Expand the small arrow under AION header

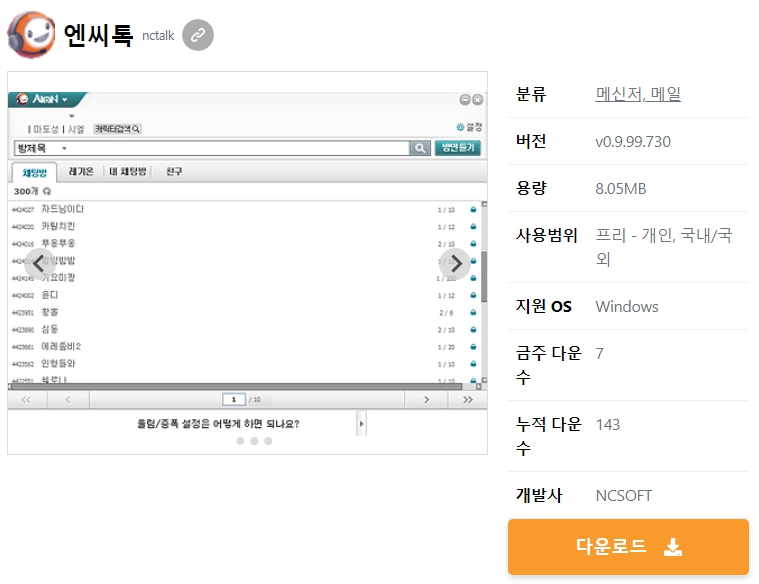[x=72, y=116]
